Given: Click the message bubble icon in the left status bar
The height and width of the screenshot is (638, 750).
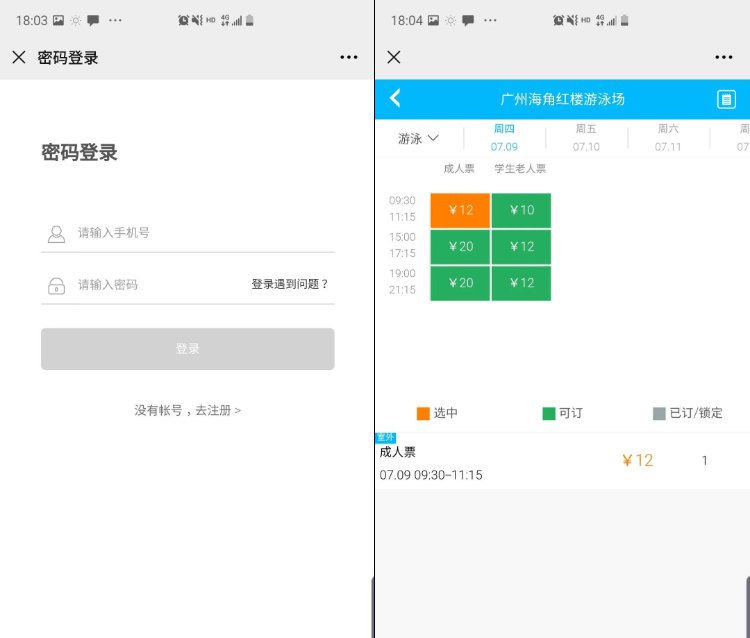Looking at the screenshot, I should 93,20.
